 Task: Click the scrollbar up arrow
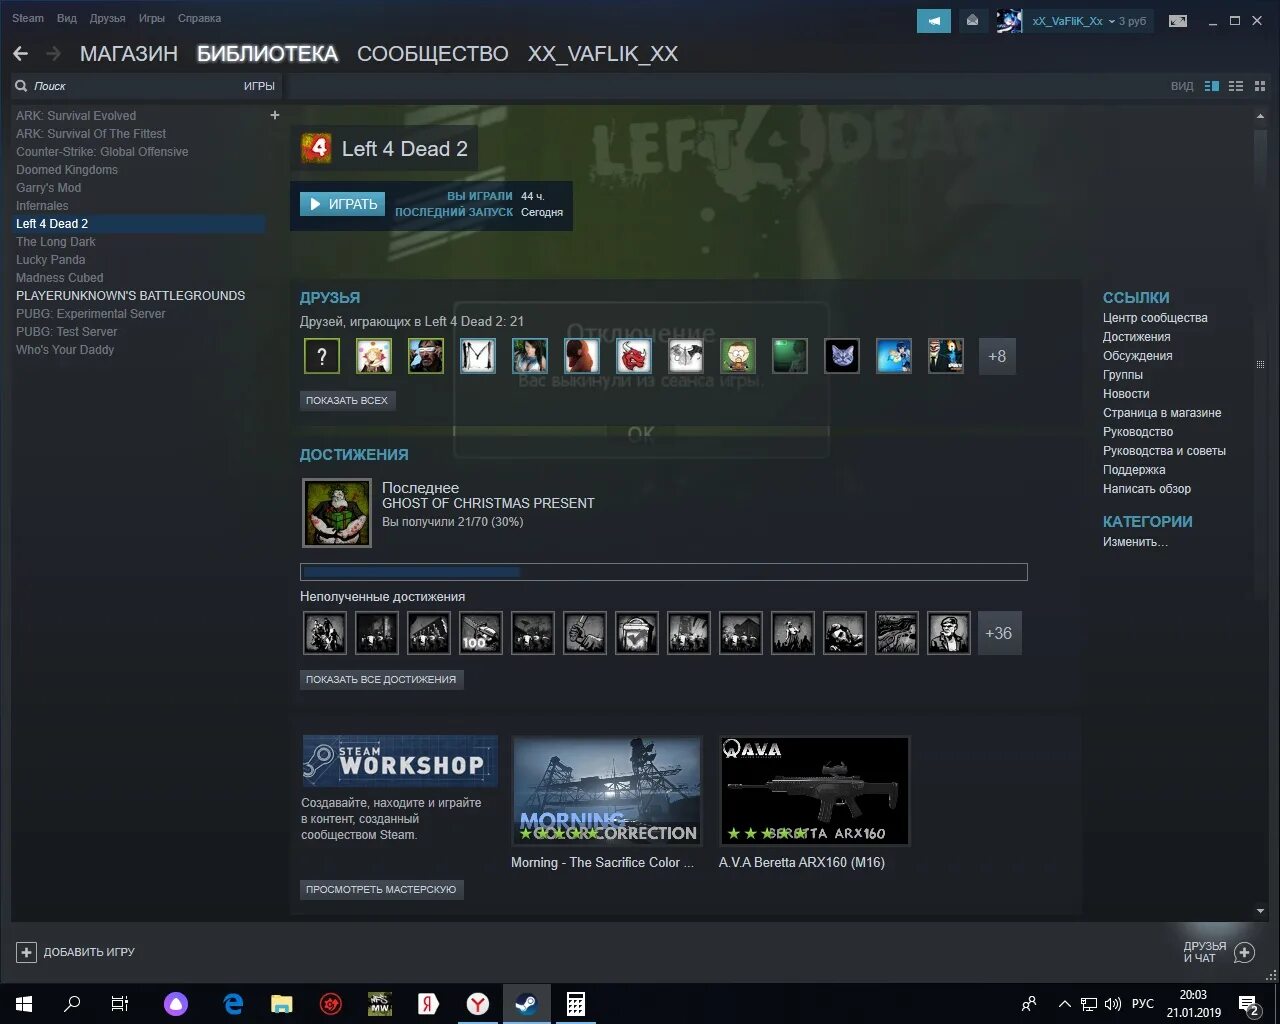point(1260,117)
